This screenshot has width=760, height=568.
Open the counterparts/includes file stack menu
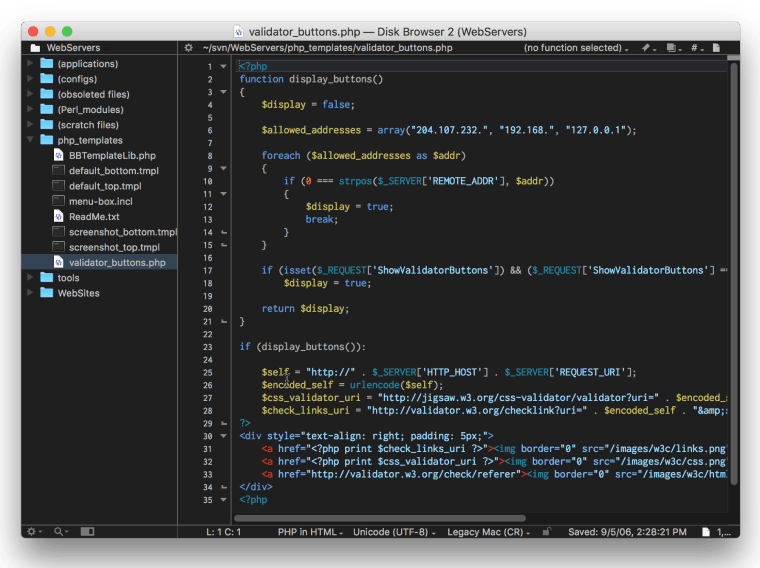tap(674, 47)
